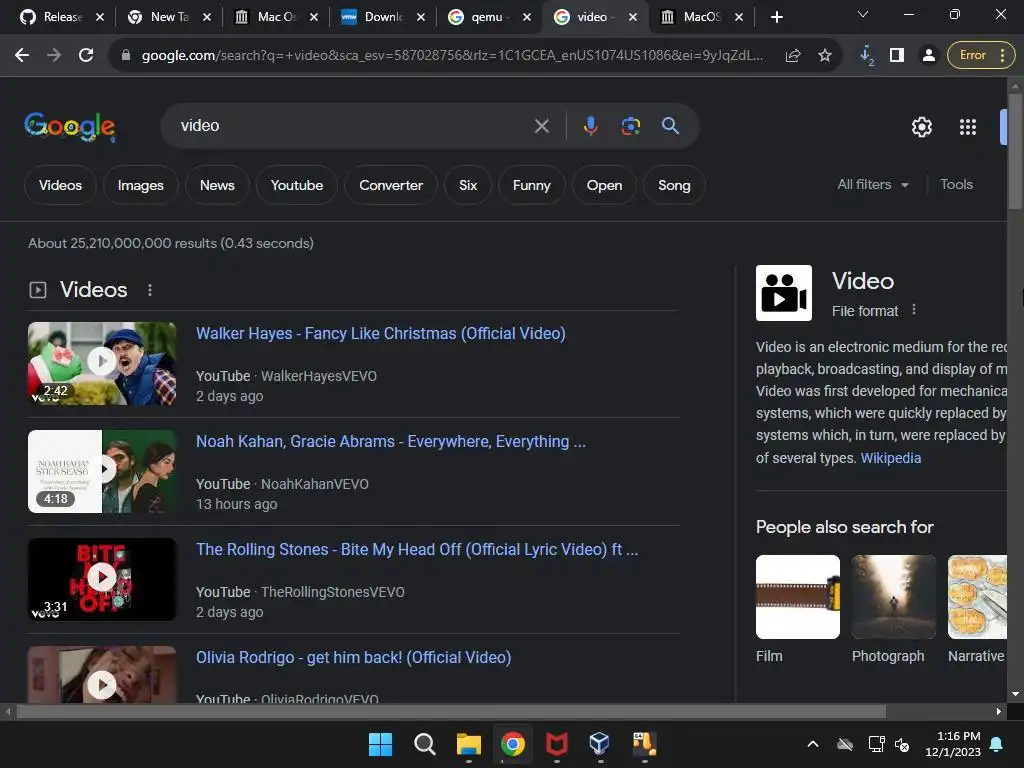The height and width of the screenshot is (768, 1024).
Task: Open more options beside File format
Action: point(914,310)
